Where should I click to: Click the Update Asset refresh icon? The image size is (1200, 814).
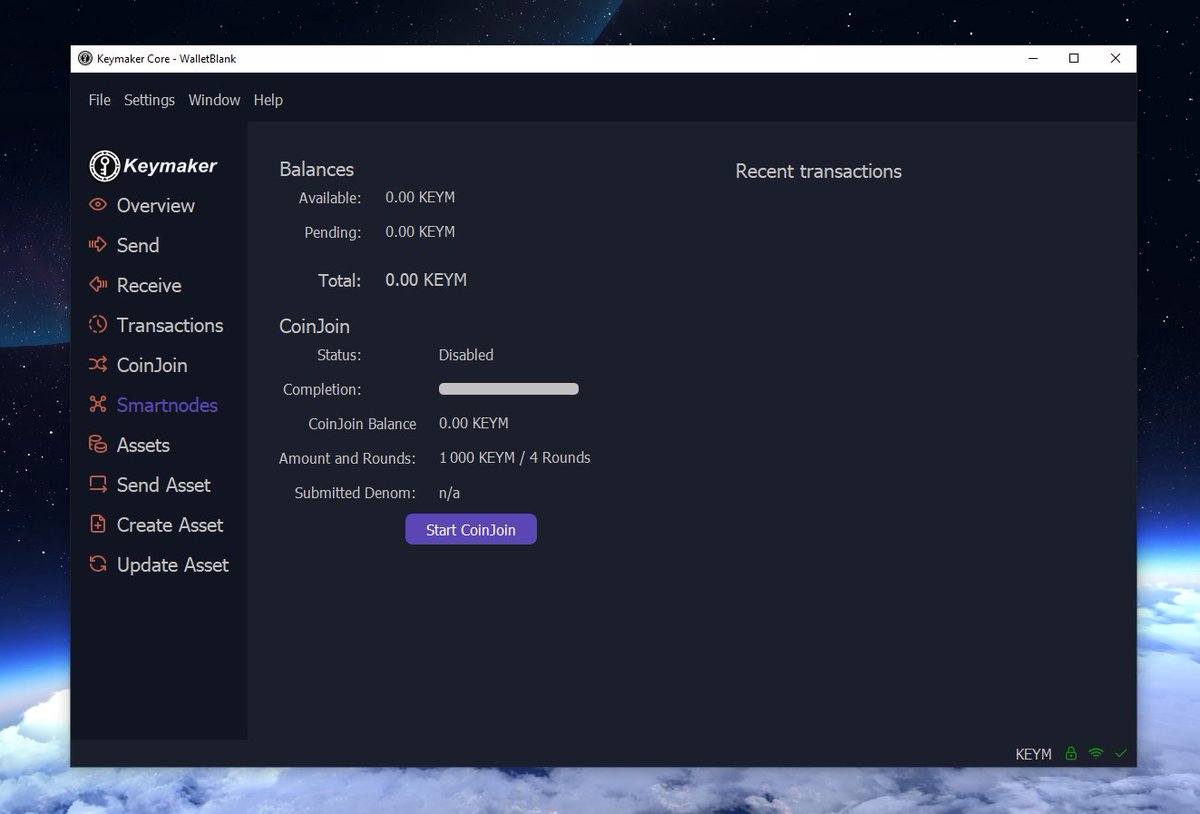point(98,565)
